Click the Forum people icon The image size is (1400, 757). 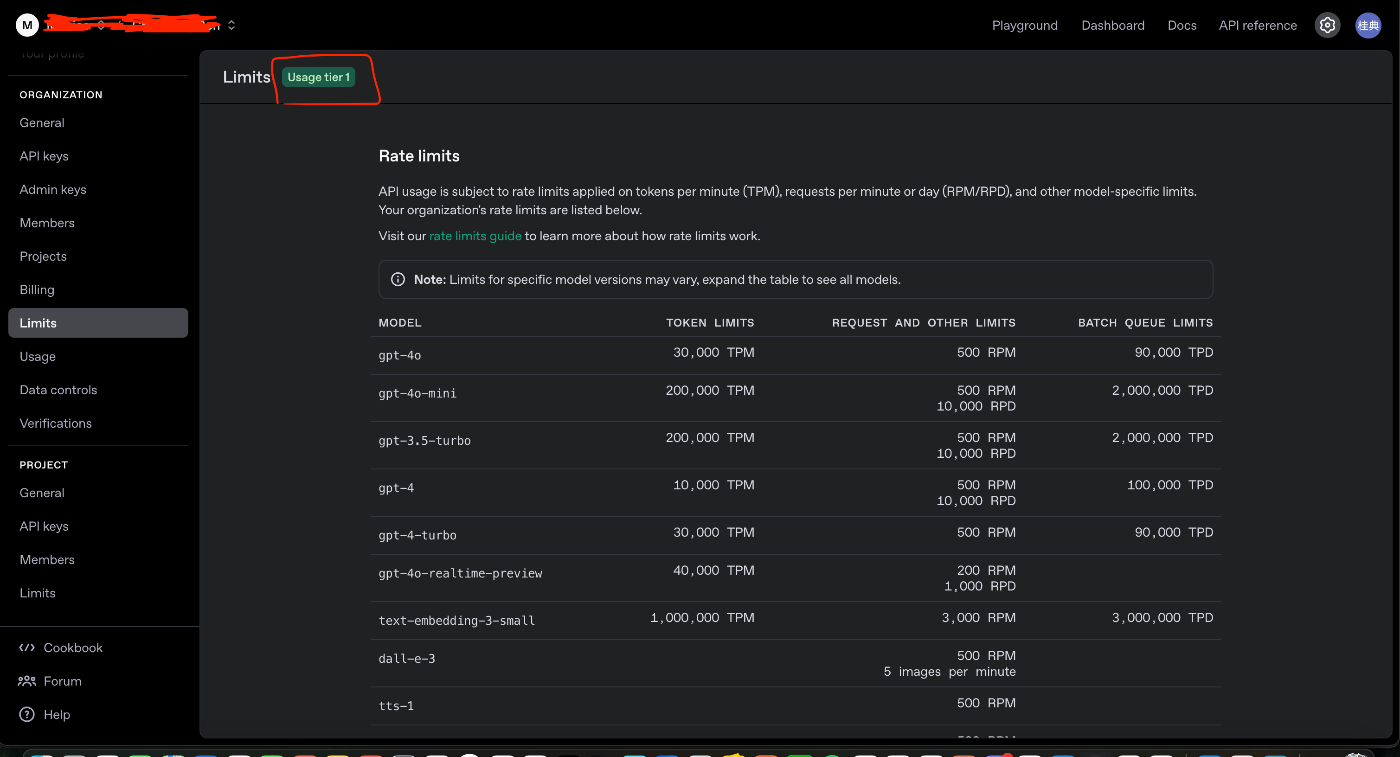(x=27, y=681)
